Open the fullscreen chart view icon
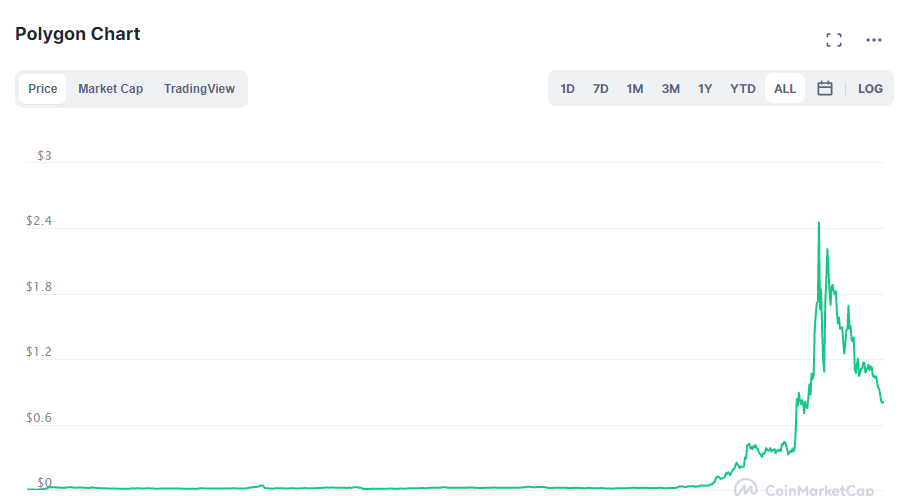 [833, 40]
